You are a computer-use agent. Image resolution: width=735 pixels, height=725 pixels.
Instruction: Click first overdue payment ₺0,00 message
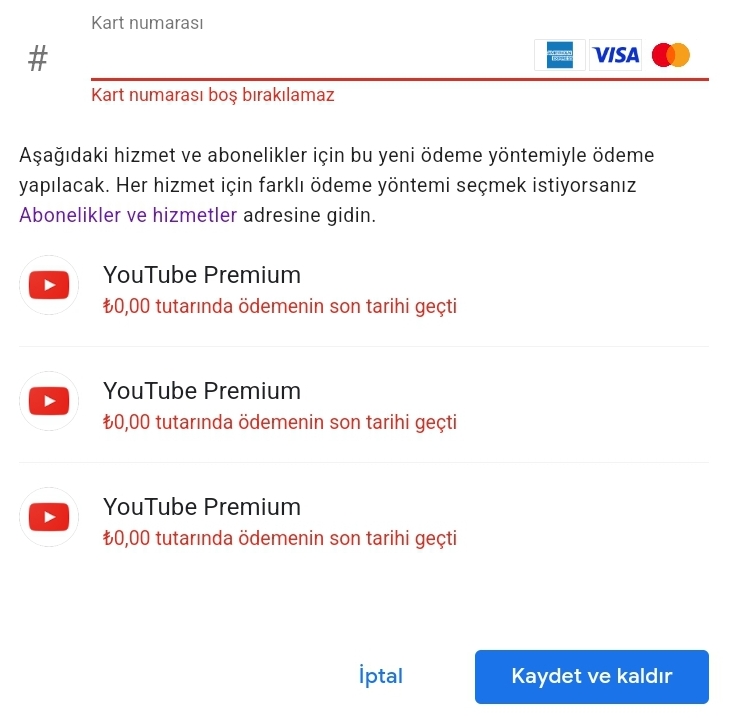click(x=280, y=306)
